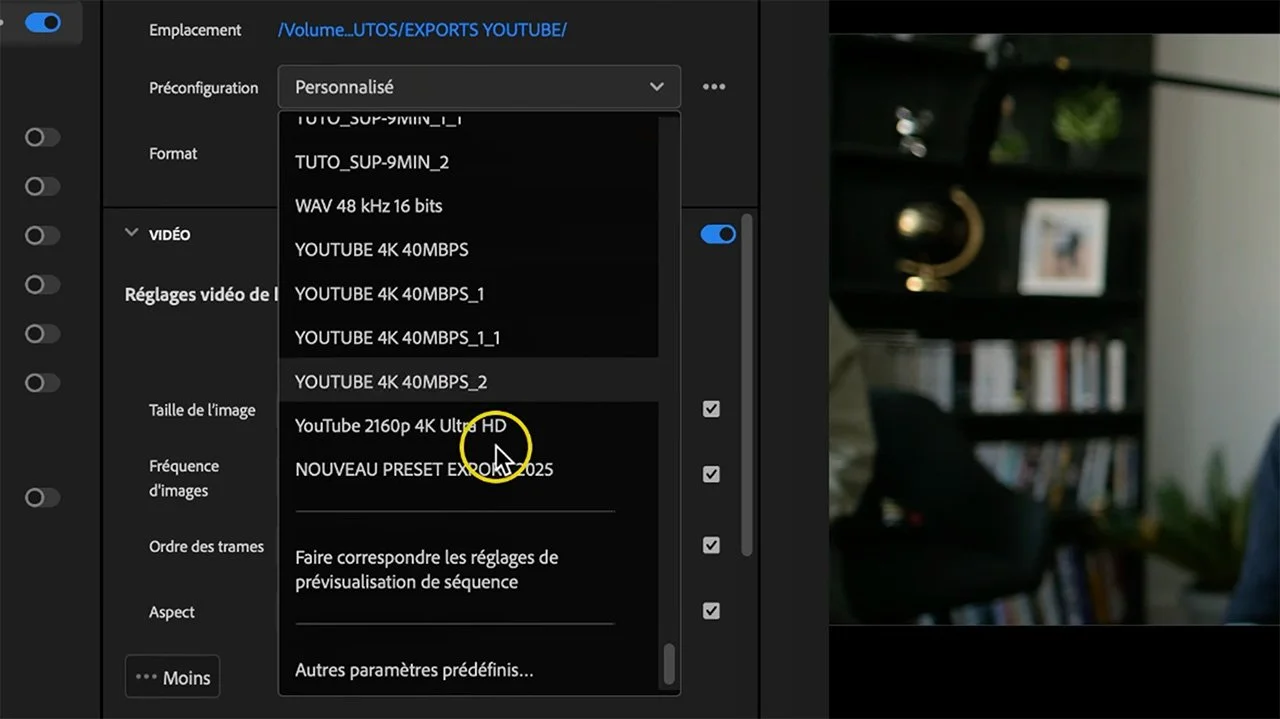Check the Taille de l'image checkbox
The image size is (1280, 719).
coord(711,409)
